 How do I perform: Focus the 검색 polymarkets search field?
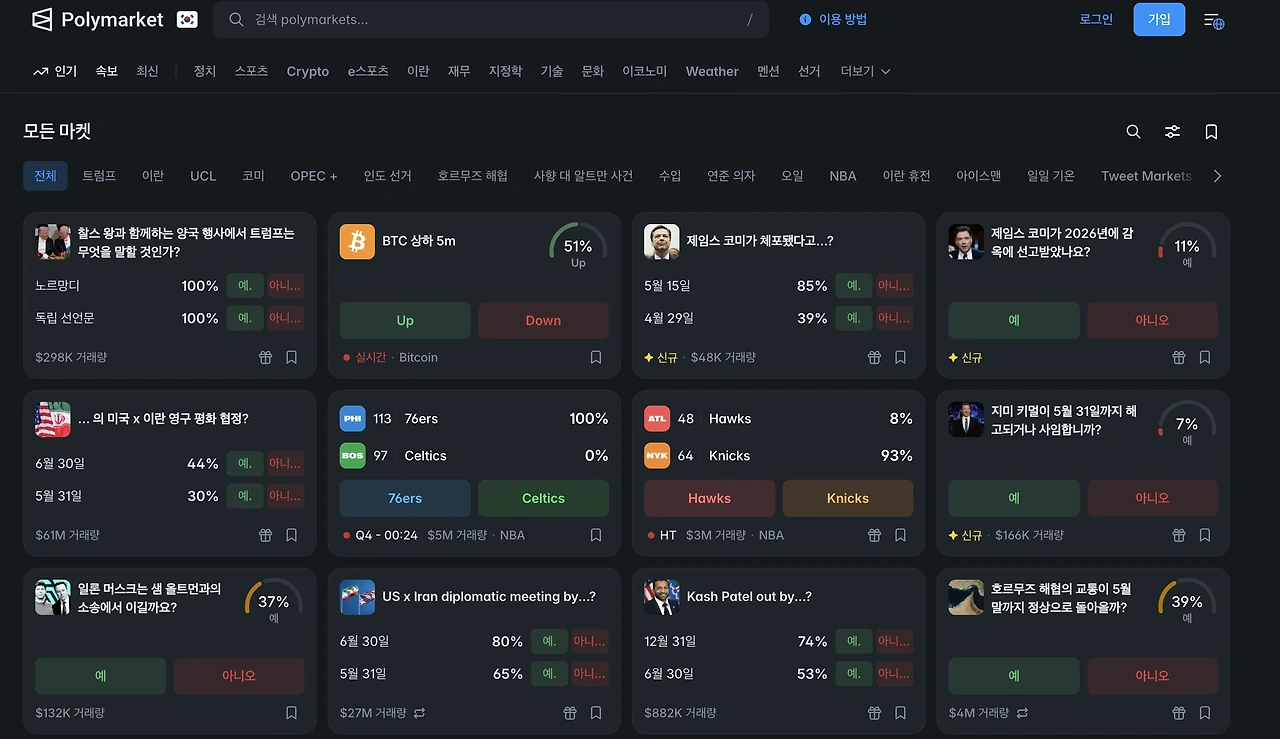[x=492, y=19]
